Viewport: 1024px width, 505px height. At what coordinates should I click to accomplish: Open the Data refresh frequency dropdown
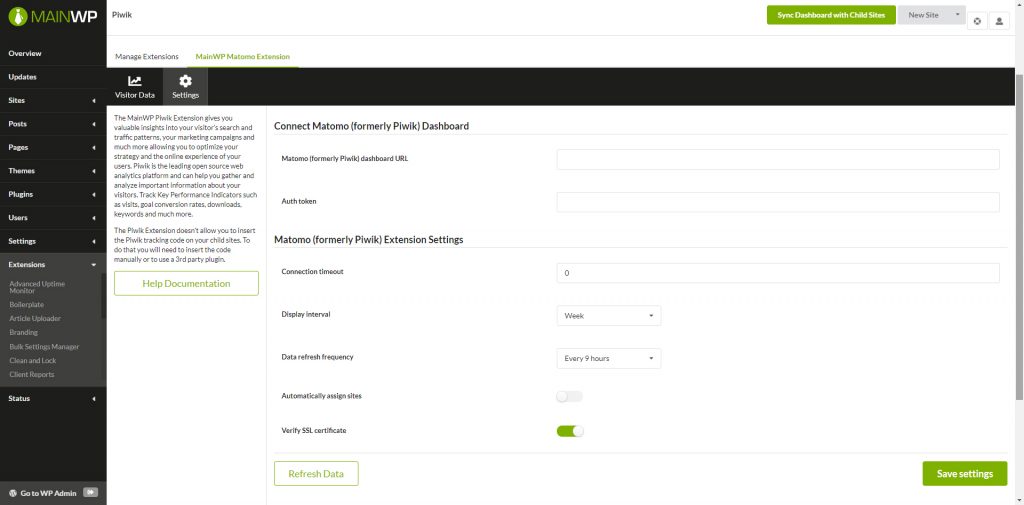(608, 358)
